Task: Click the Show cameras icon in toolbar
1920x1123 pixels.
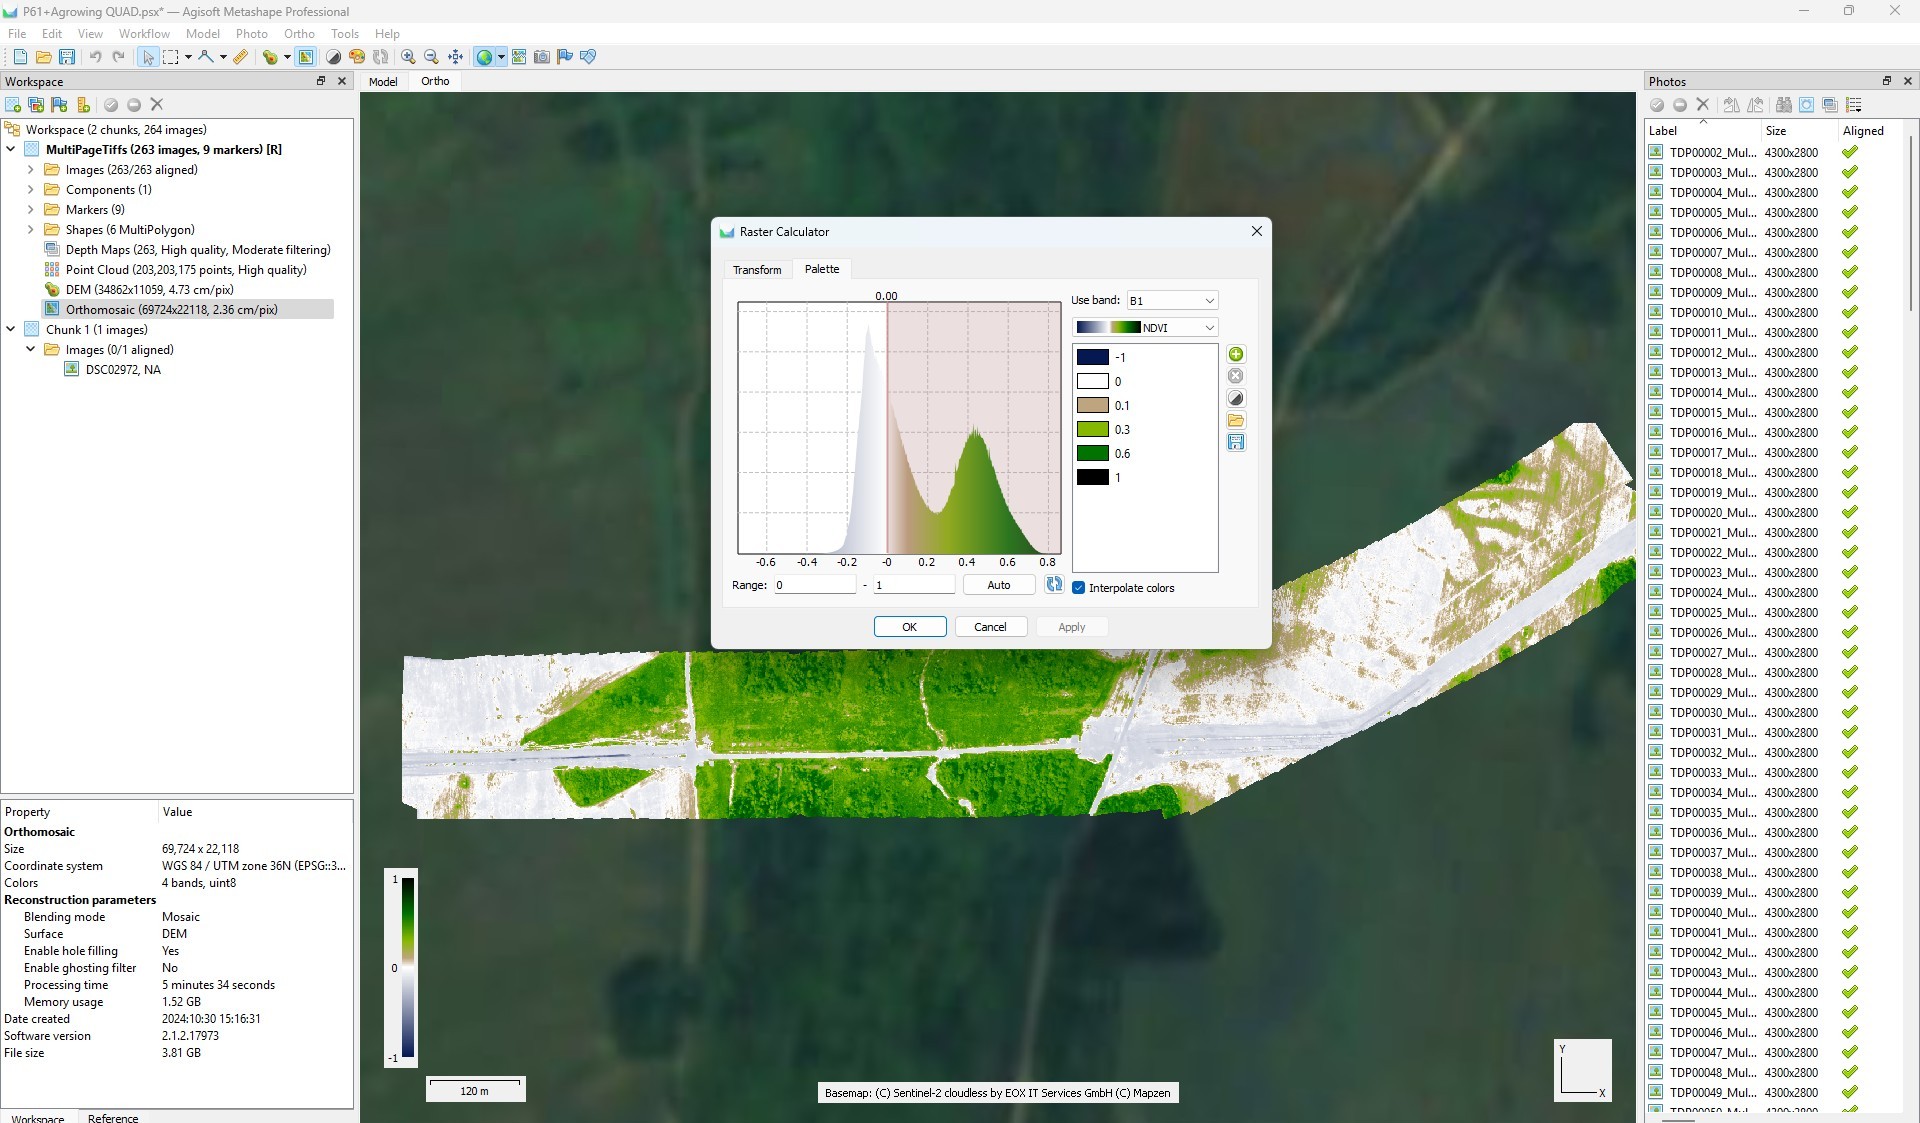Action: [x=542, y=57]
